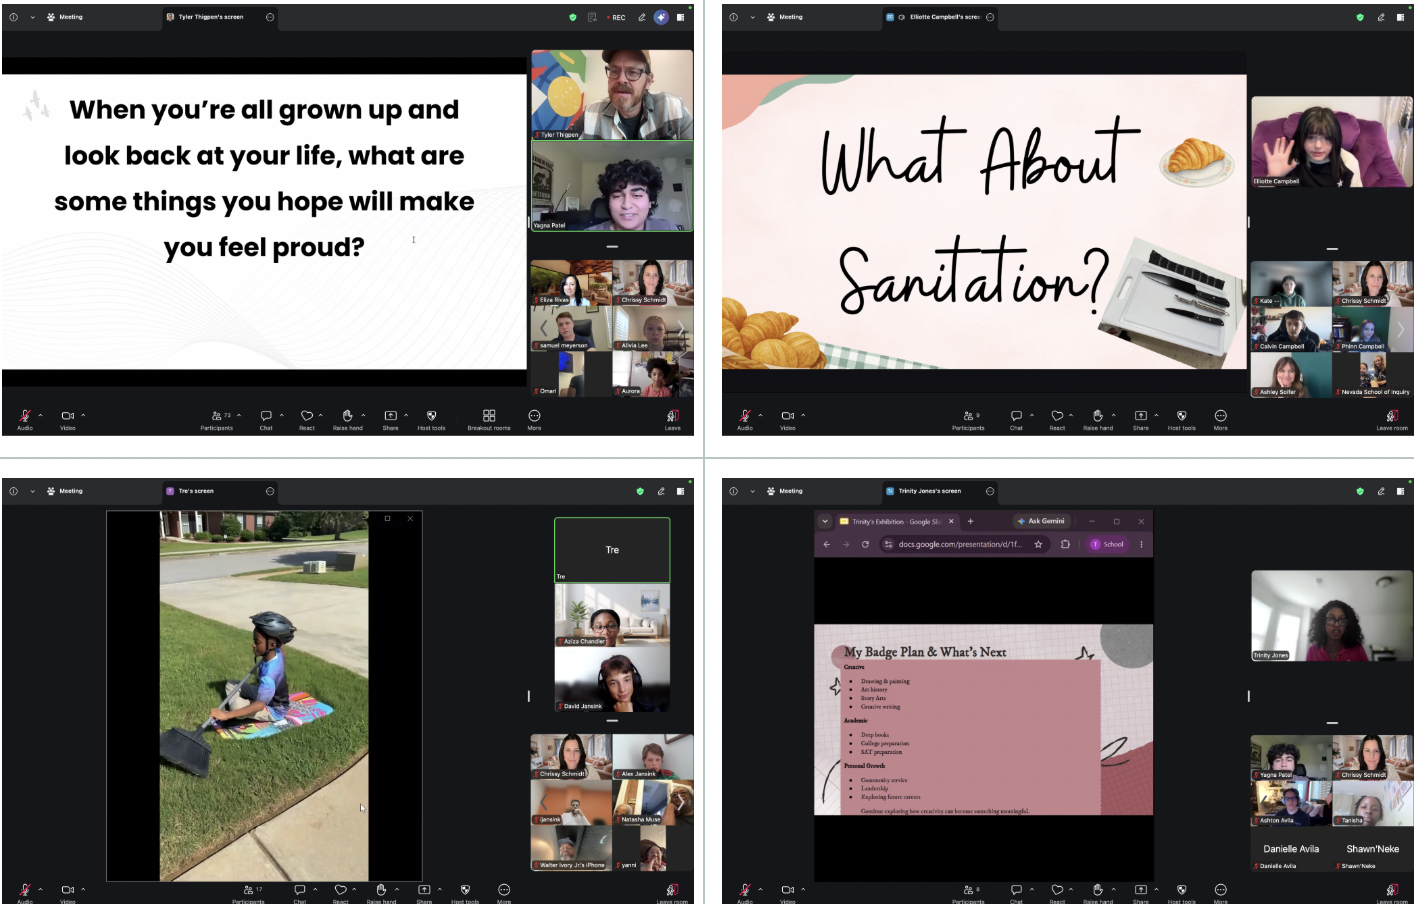
Task: Open Breakout rooms in Tyler Thigpen's meeting
Action: [489, 419]
